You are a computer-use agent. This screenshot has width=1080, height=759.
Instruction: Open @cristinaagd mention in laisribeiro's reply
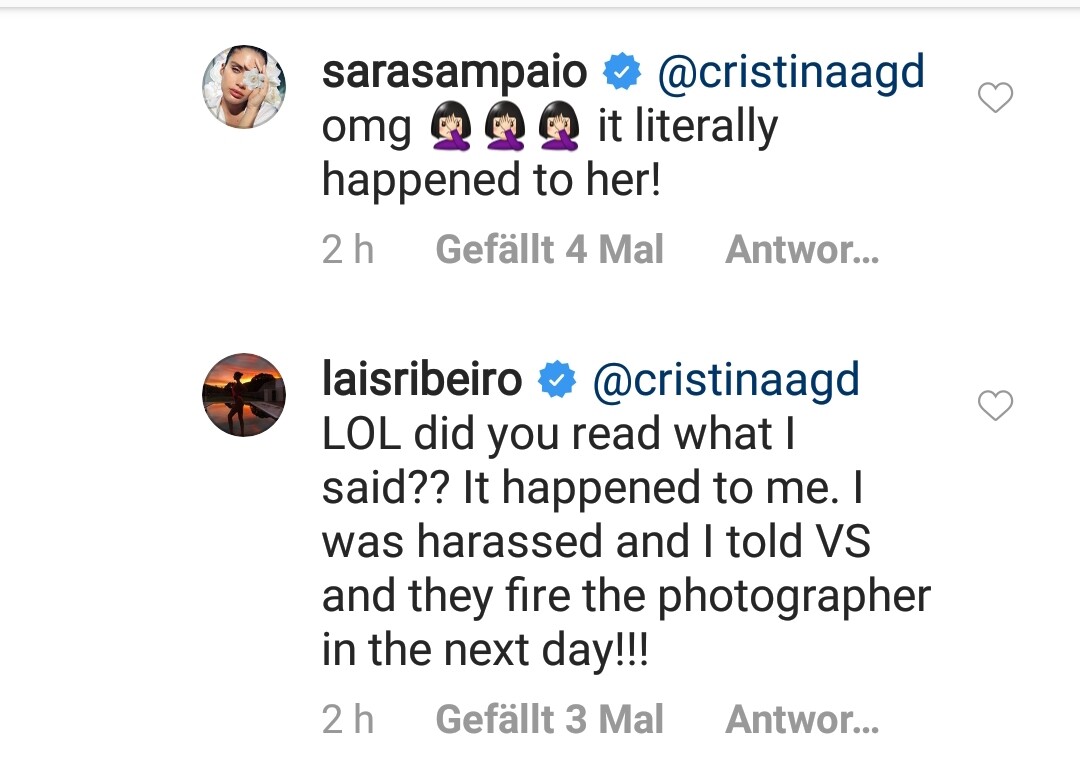pyautogui.click(x=726, y=381)
